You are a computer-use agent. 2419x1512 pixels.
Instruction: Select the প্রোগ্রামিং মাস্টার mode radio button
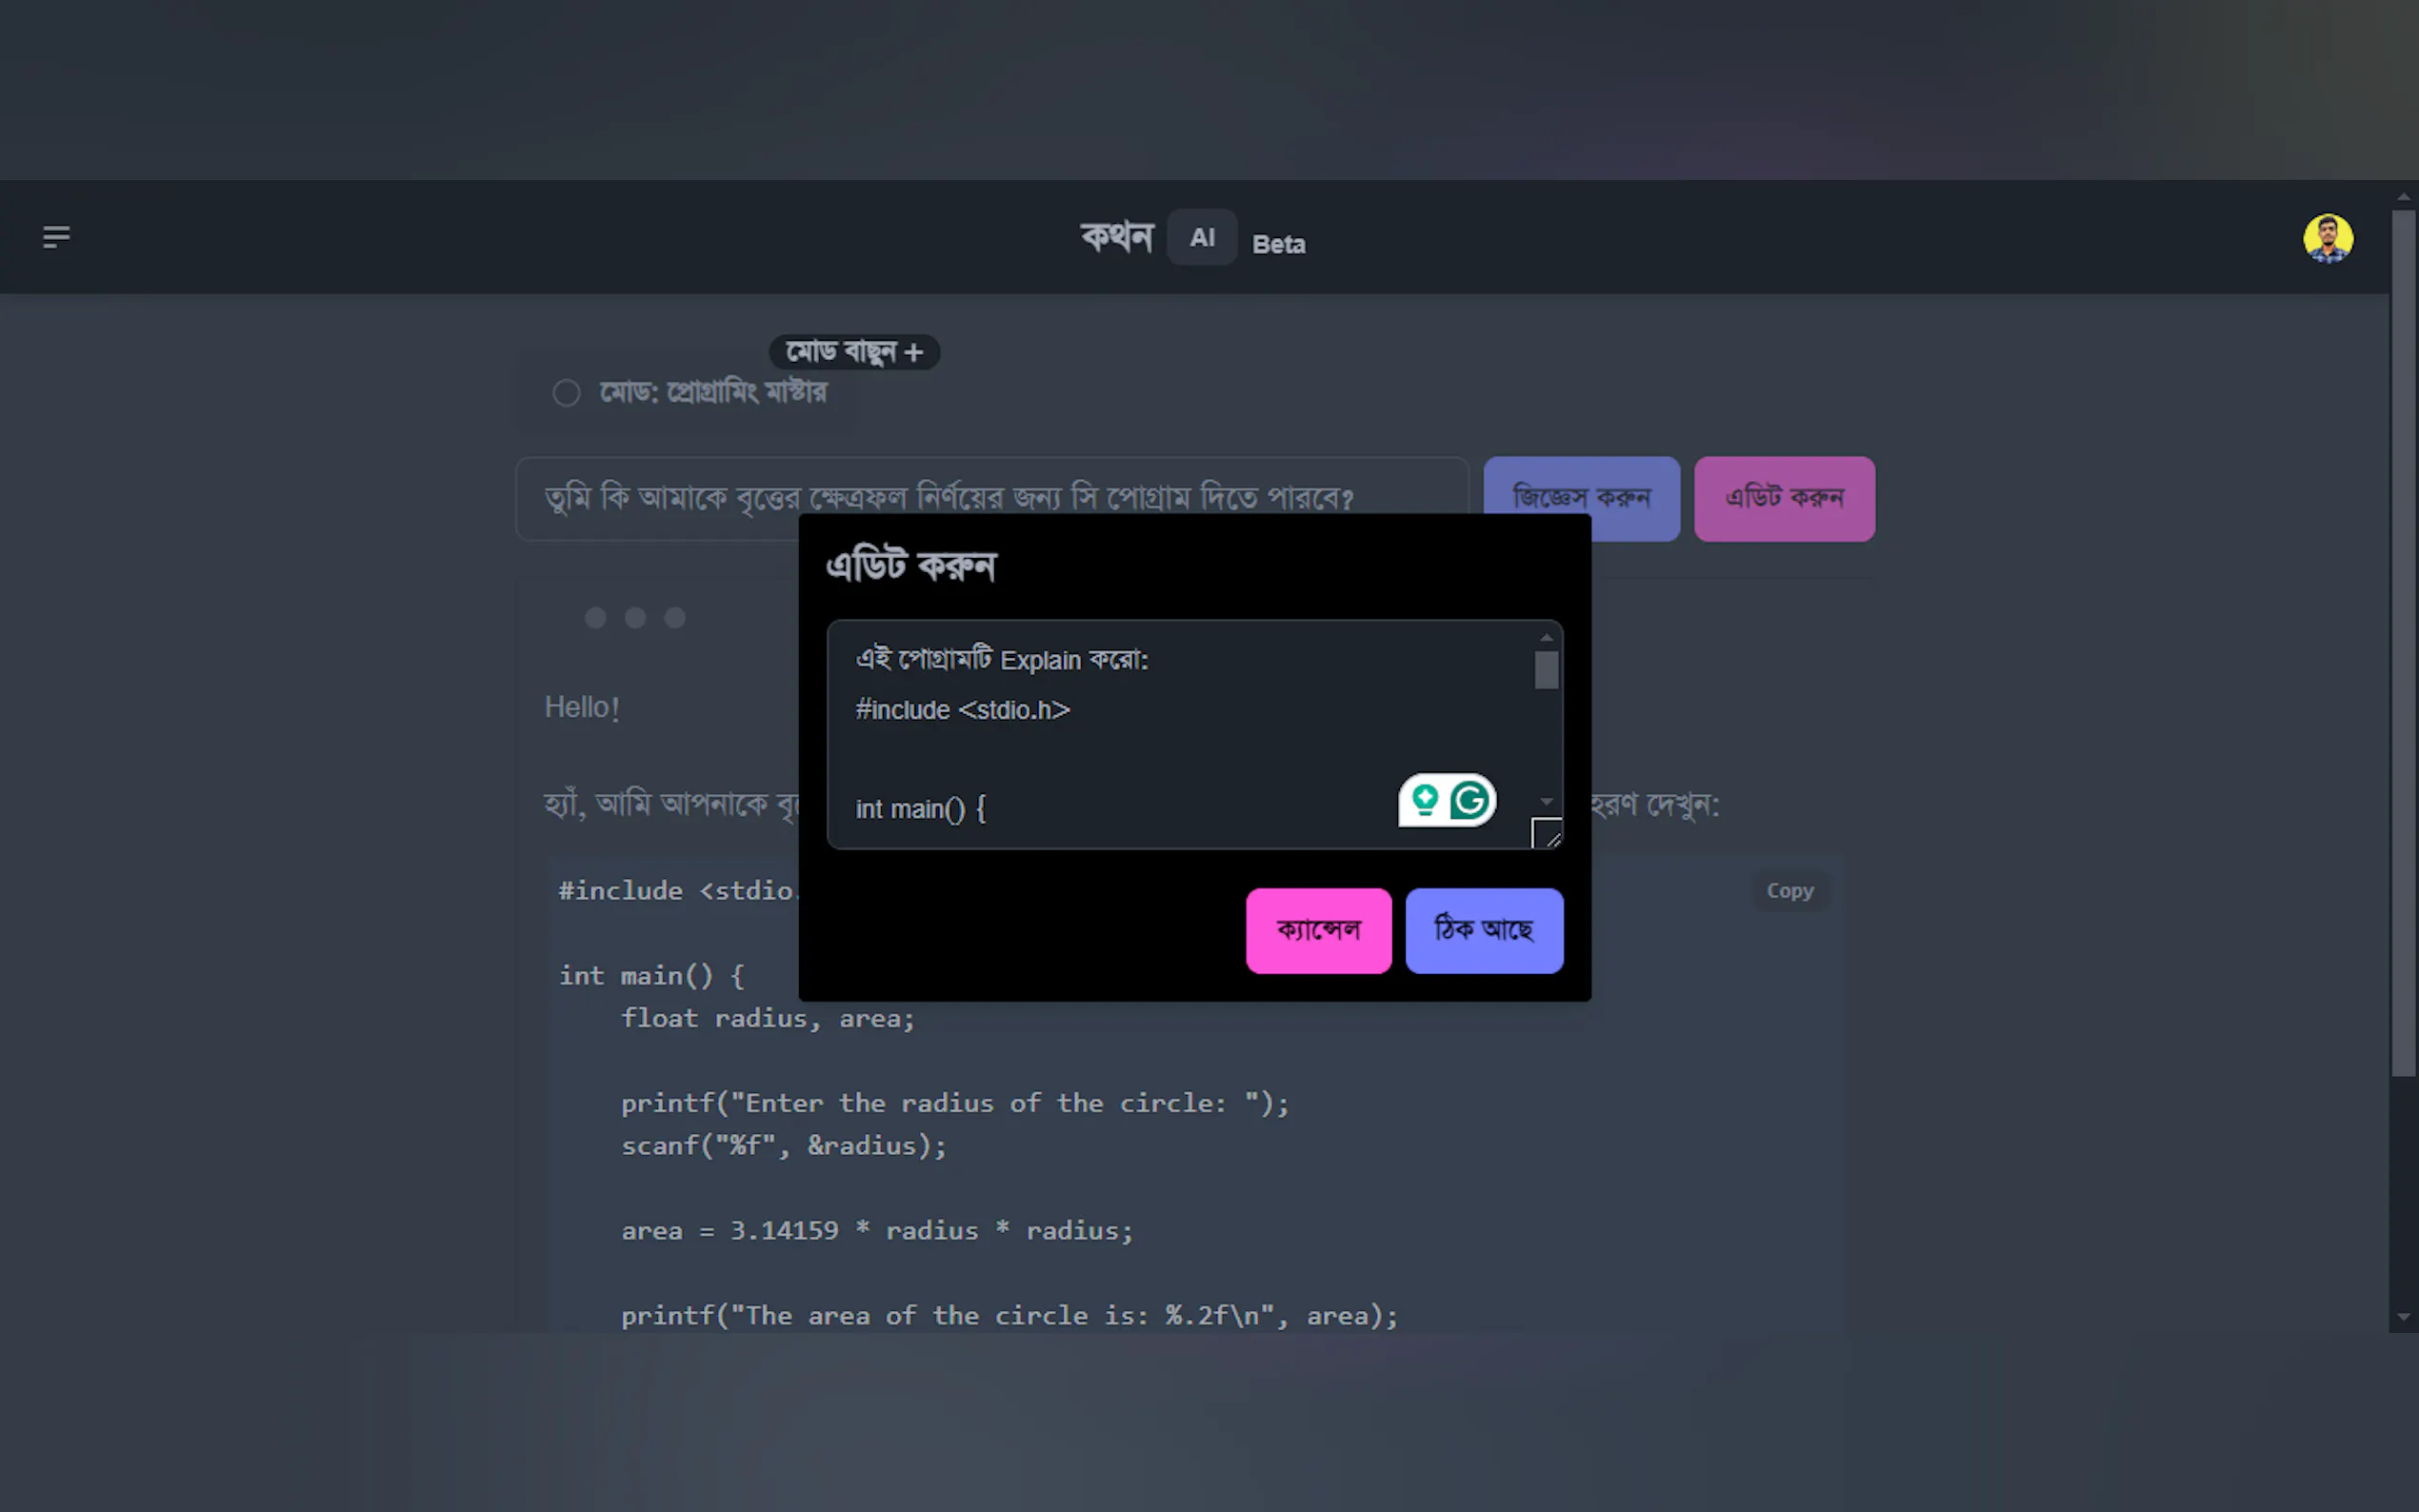566,393
